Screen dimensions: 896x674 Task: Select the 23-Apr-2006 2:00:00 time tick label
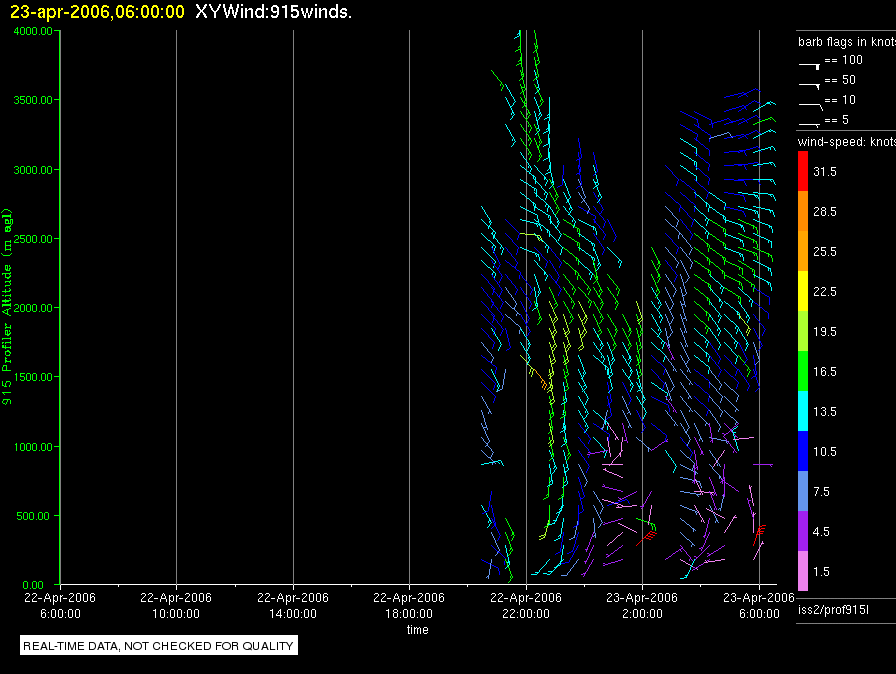(642, 604)
